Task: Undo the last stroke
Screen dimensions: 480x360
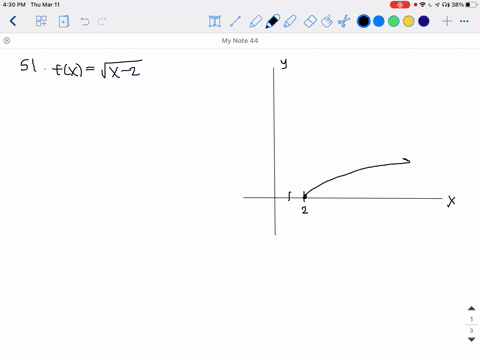Action: pos(85,22)
